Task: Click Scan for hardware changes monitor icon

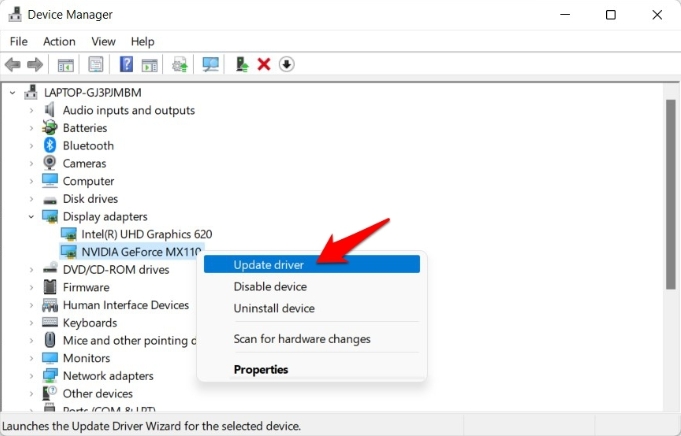Action: coord(211,65)
